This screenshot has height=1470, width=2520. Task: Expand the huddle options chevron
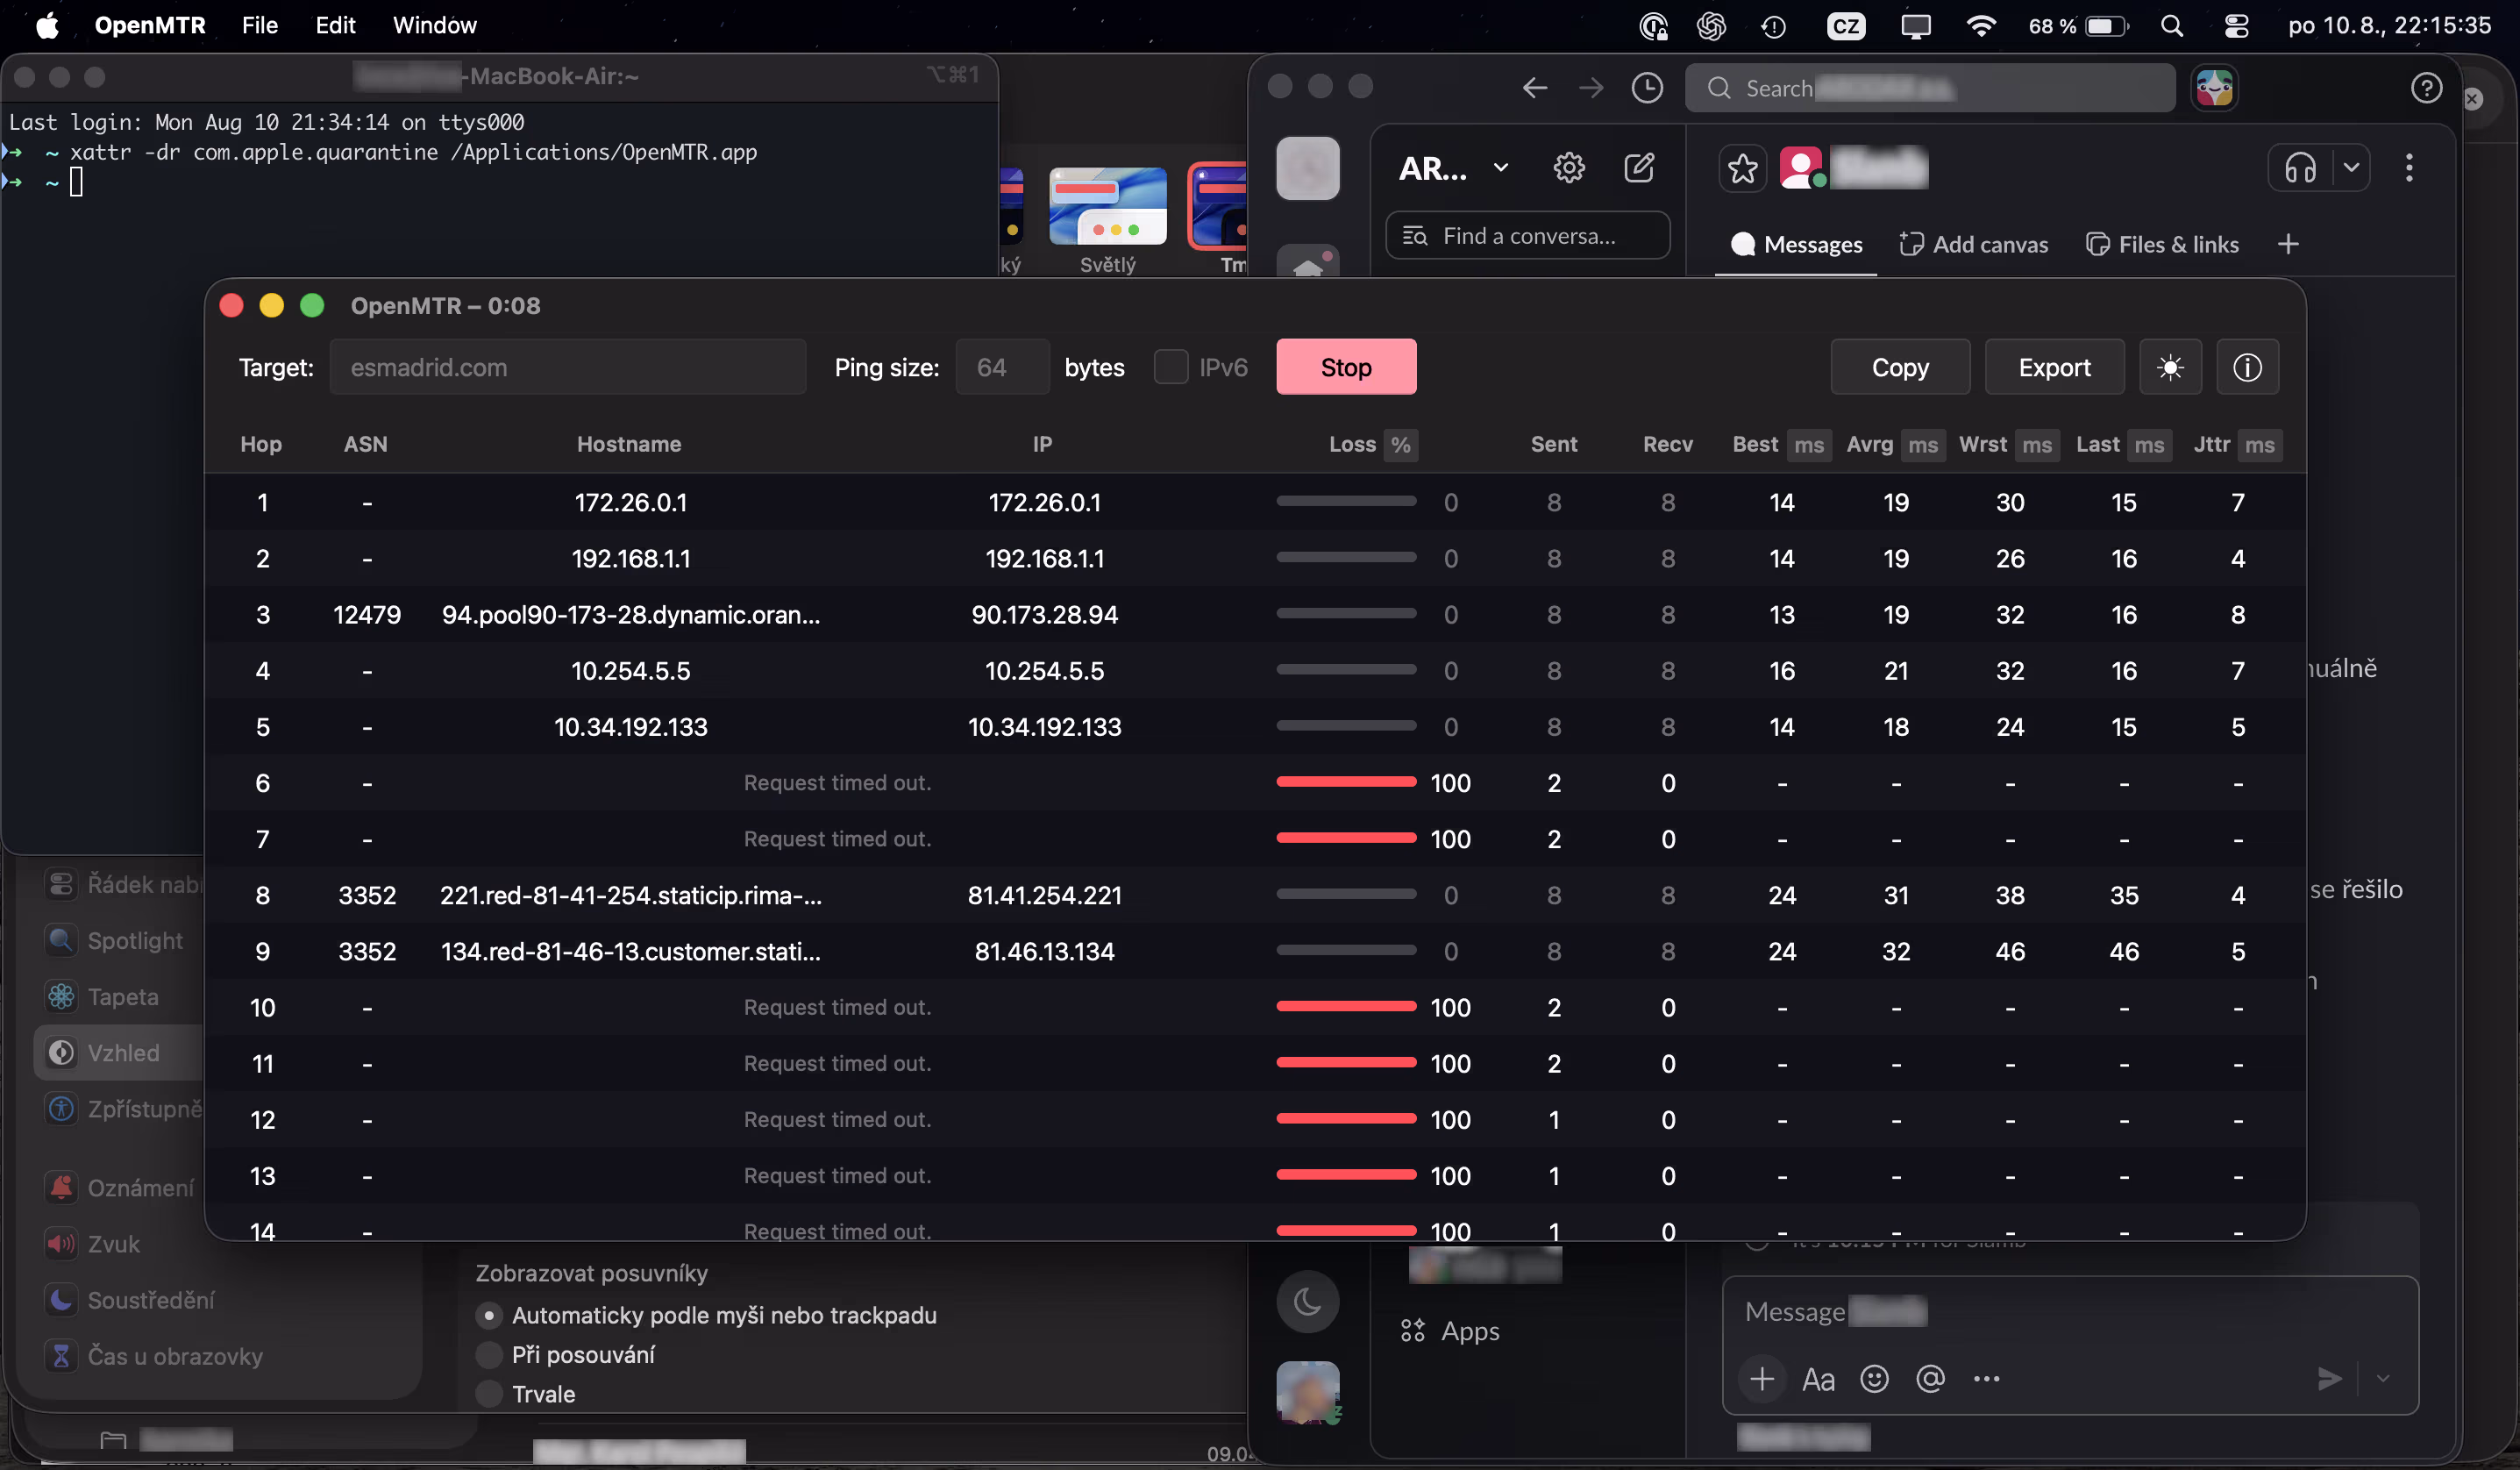pos(2351,167)
